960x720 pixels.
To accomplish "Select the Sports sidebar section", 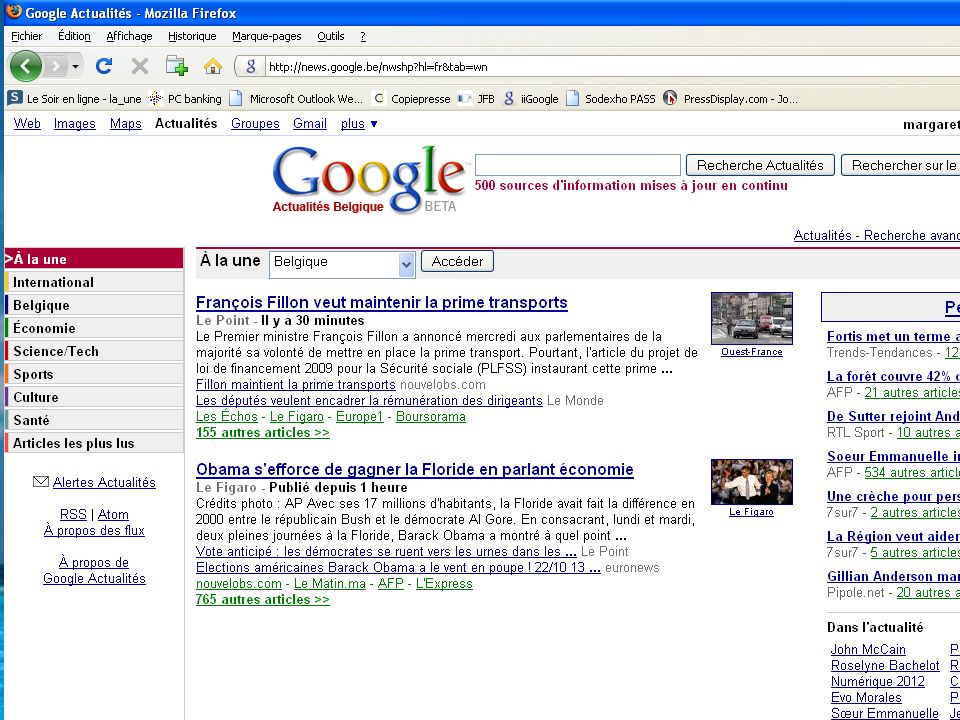I will (x=94, y=374).
